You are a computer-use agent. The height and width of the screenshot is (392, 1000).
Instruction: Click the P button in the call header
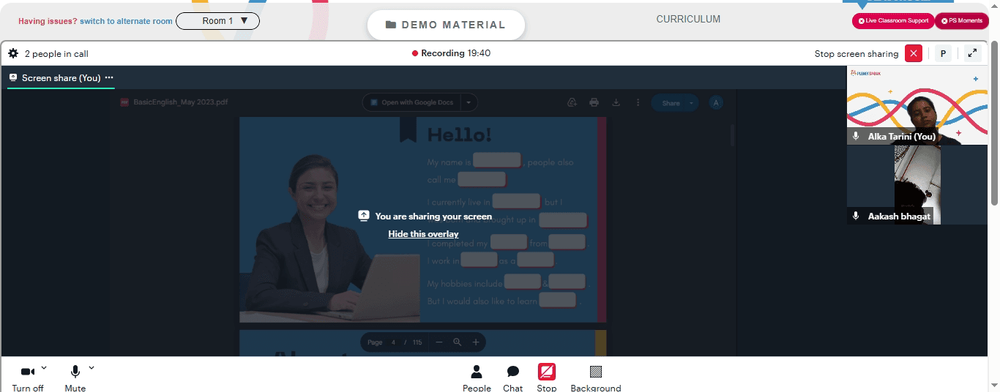tap(943, 54)
